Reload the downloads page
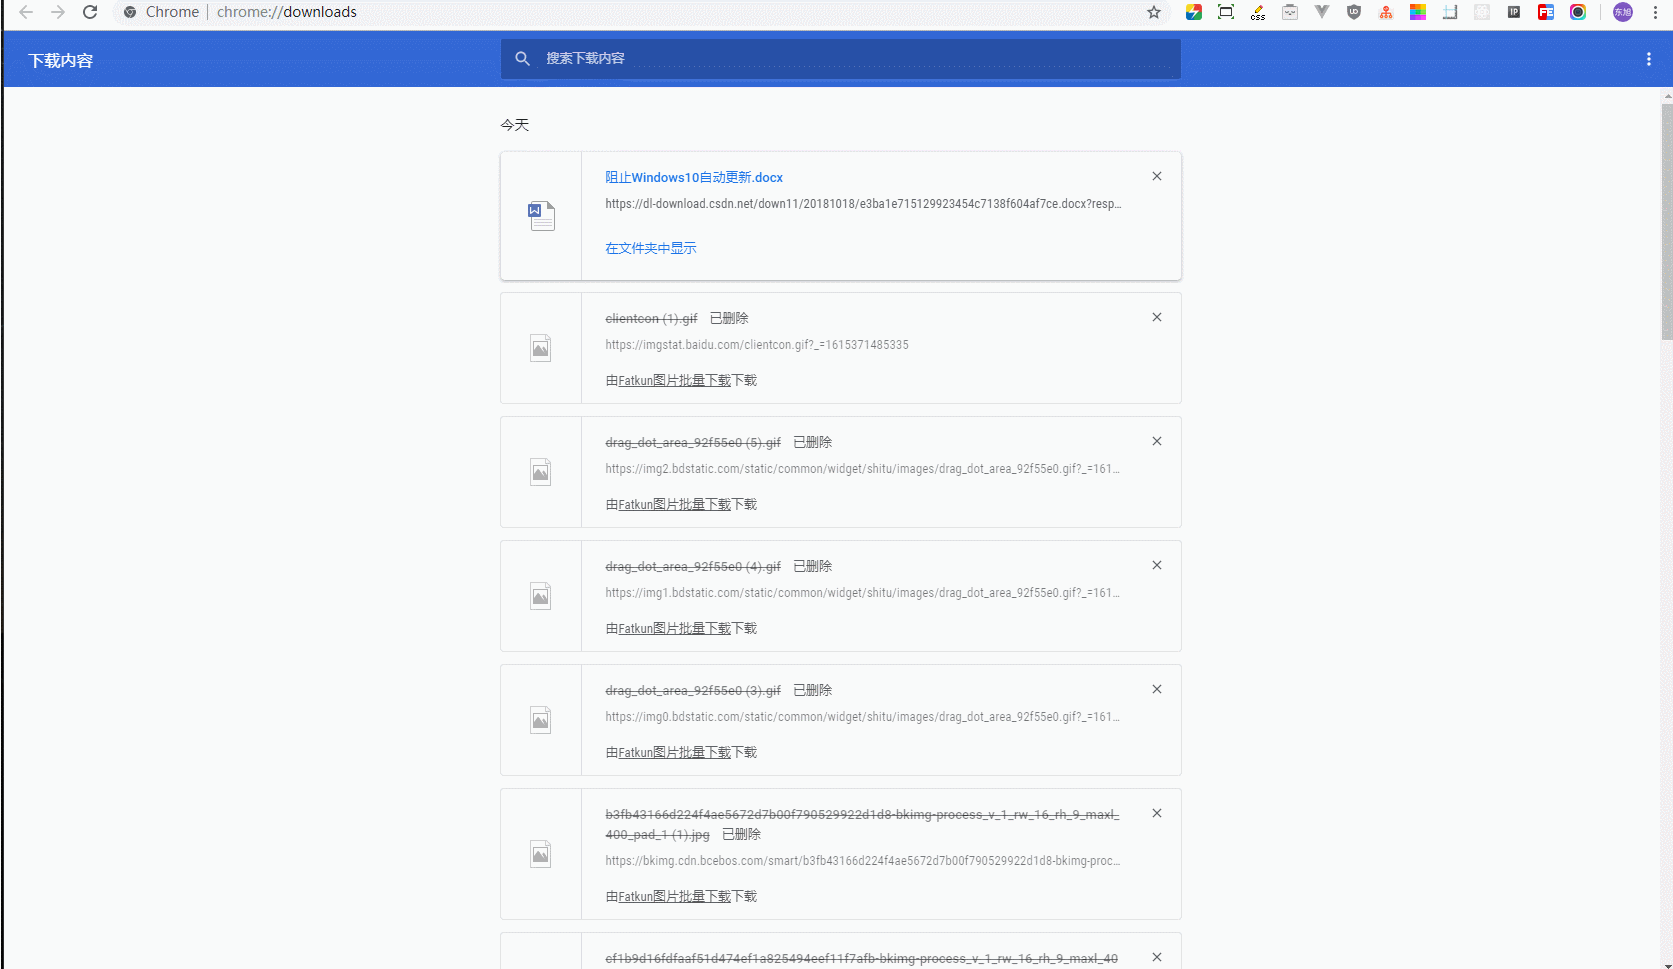Viewport: 1673px width, 969px height. [x=90, y=12]
